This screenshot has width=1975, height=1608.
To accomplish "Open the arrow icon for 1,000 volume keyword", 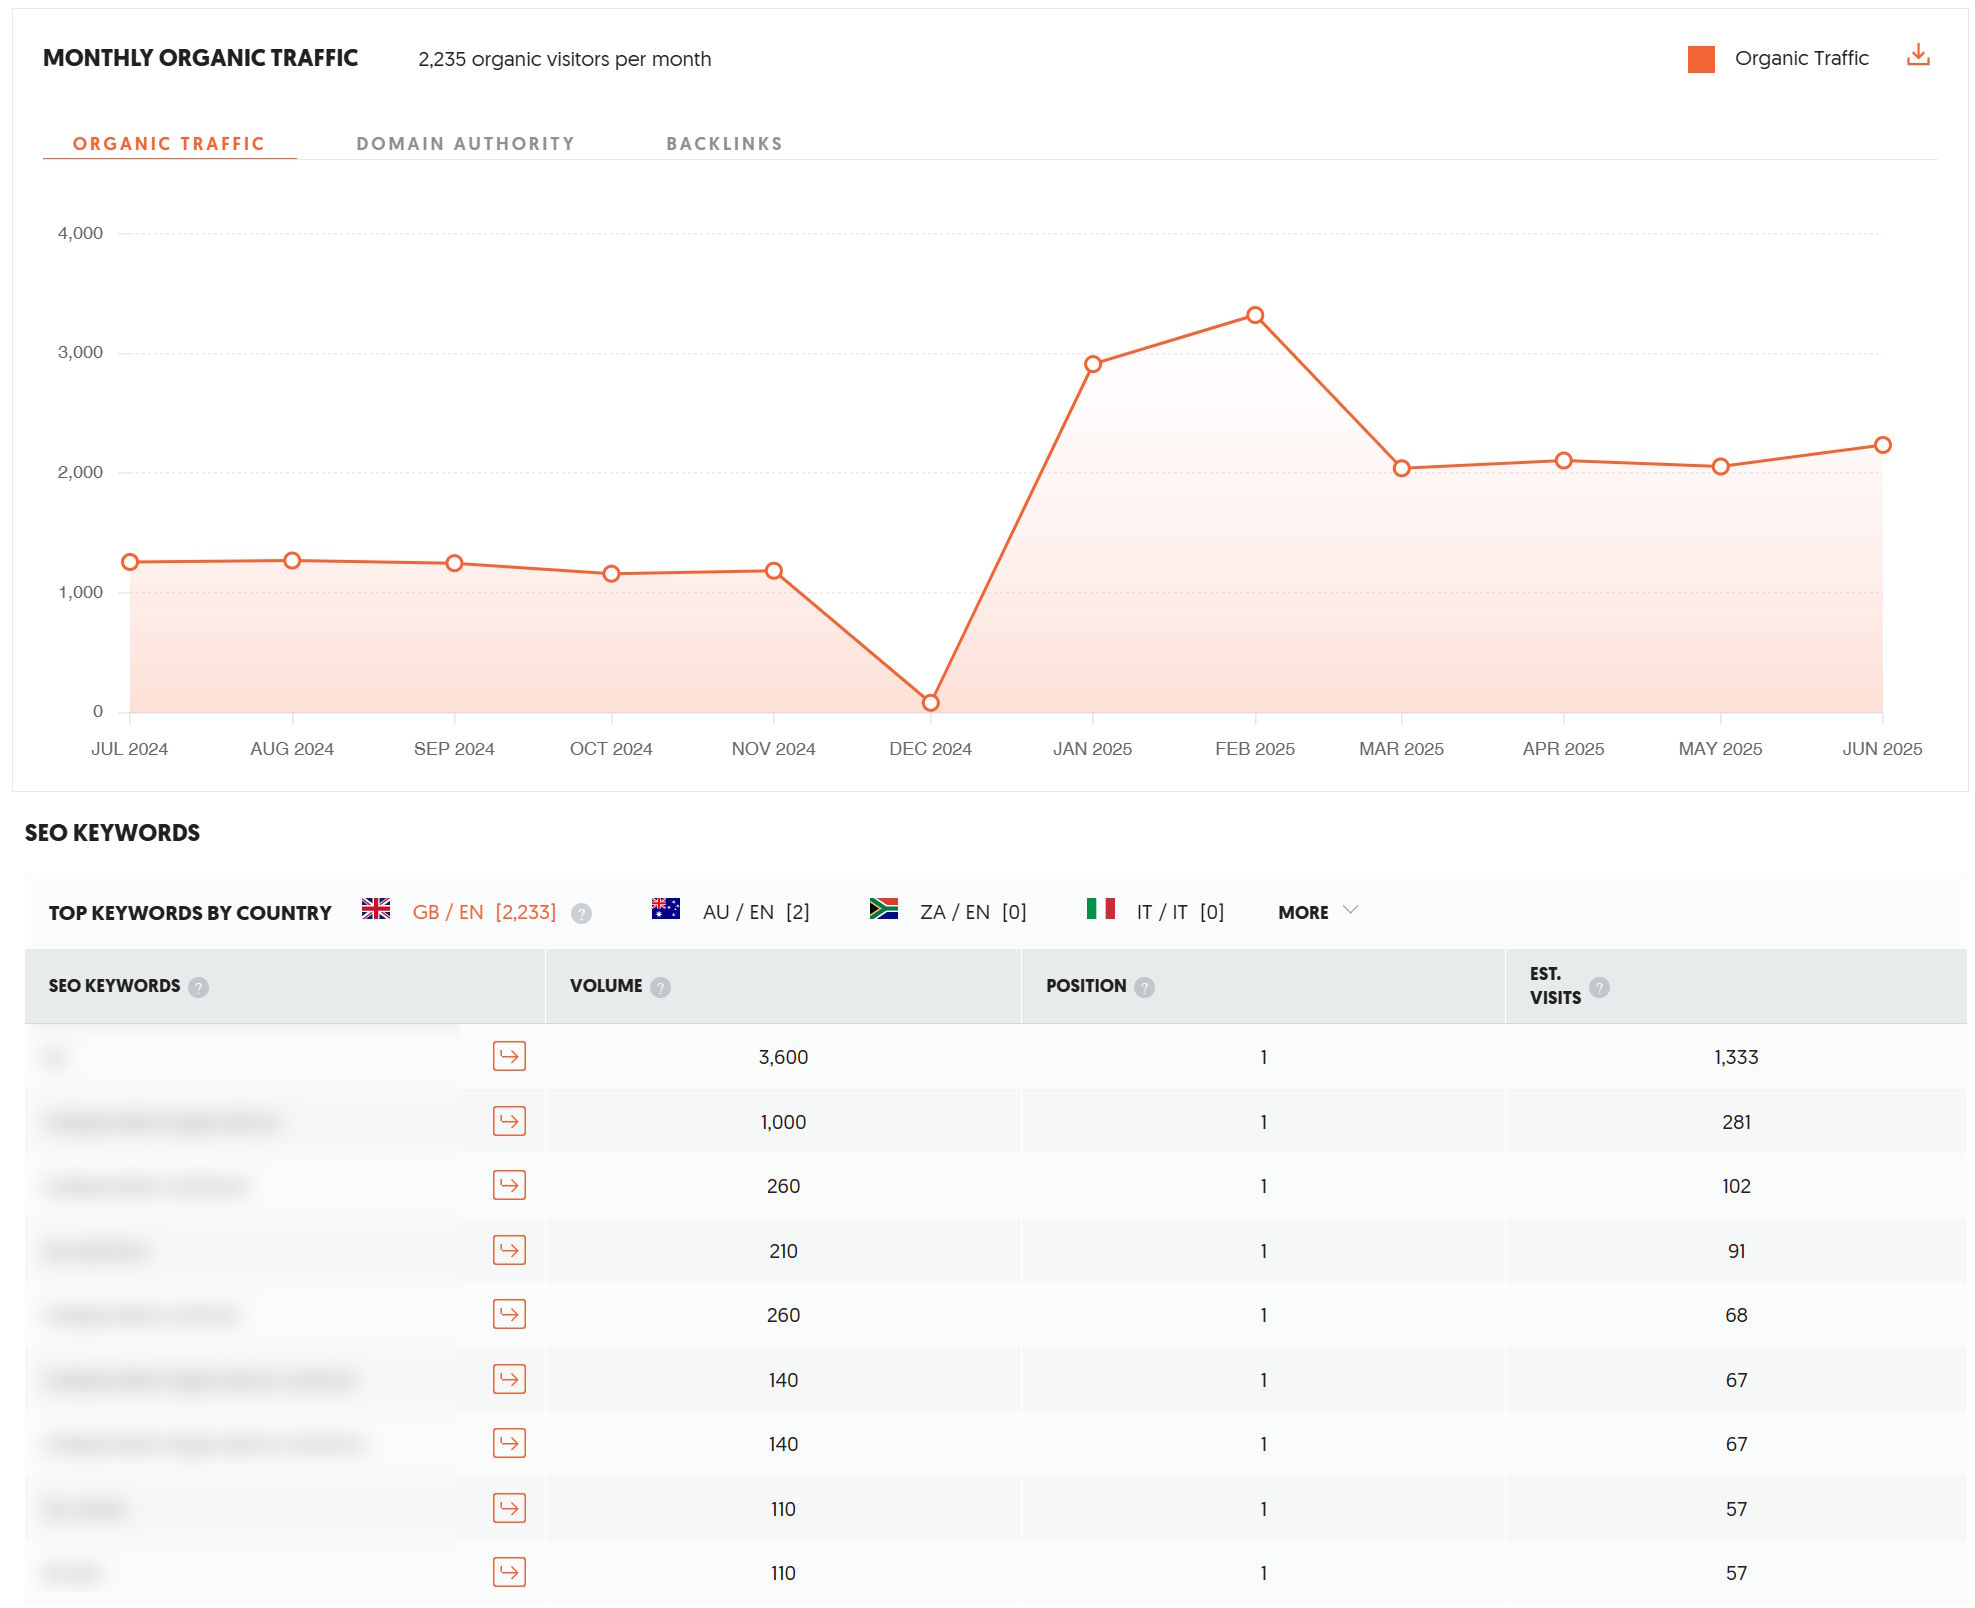I will [x=509, y=1121].
